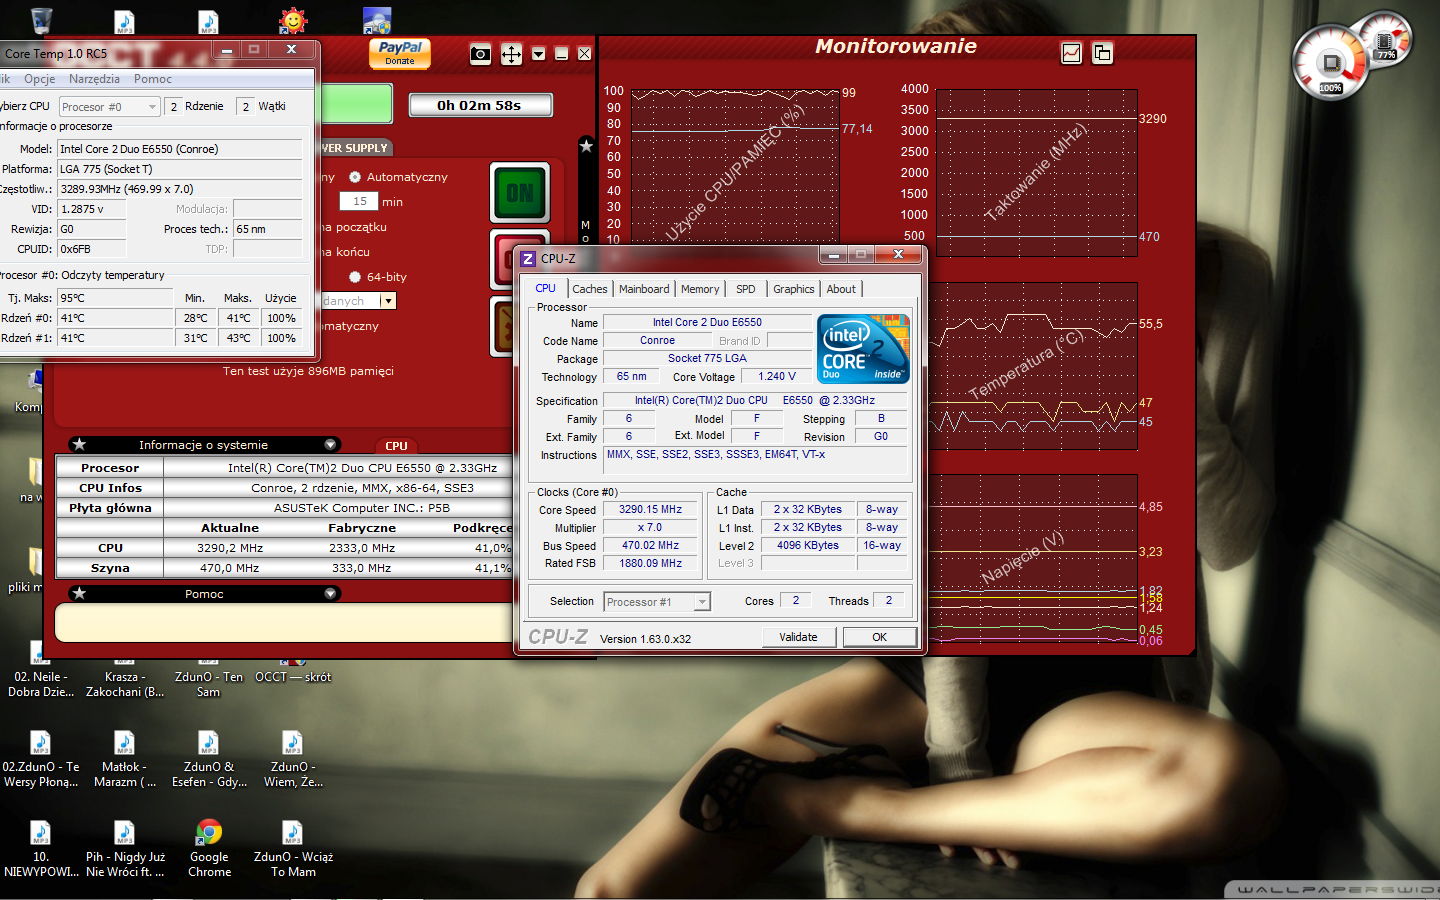Click the PayPal Donate button in OCCT

point(400,53)
